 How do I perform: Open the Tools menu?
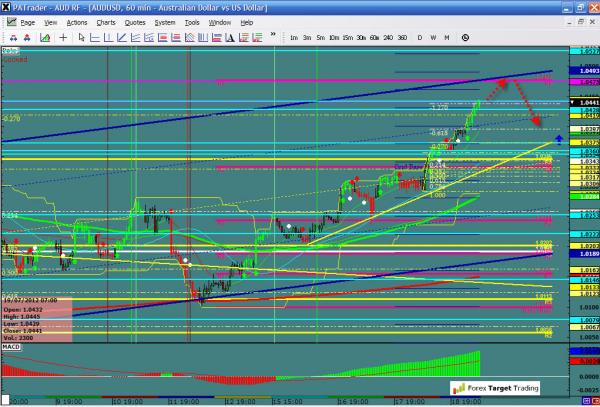coord(192,23)
